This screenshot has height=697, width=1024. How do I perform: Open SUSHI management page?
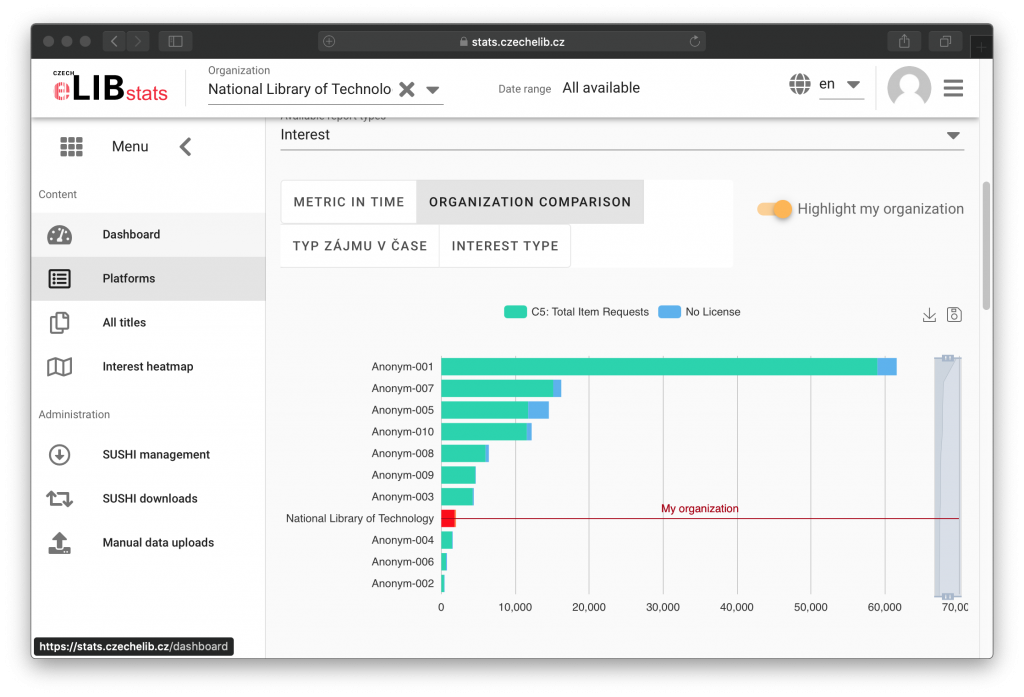(x=148, y=455)
